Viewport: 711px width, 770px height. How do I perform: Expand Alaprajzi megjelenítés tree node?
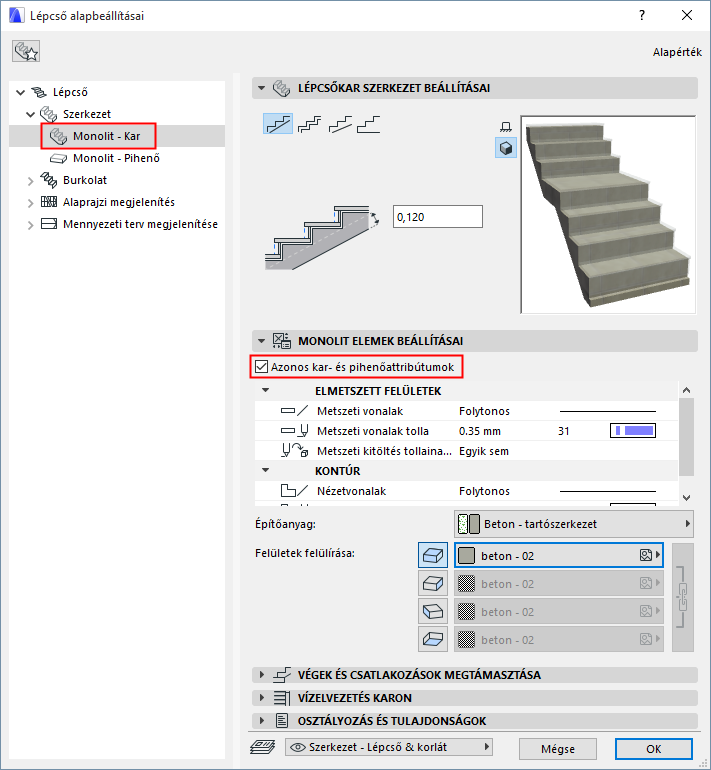point(30,203)
